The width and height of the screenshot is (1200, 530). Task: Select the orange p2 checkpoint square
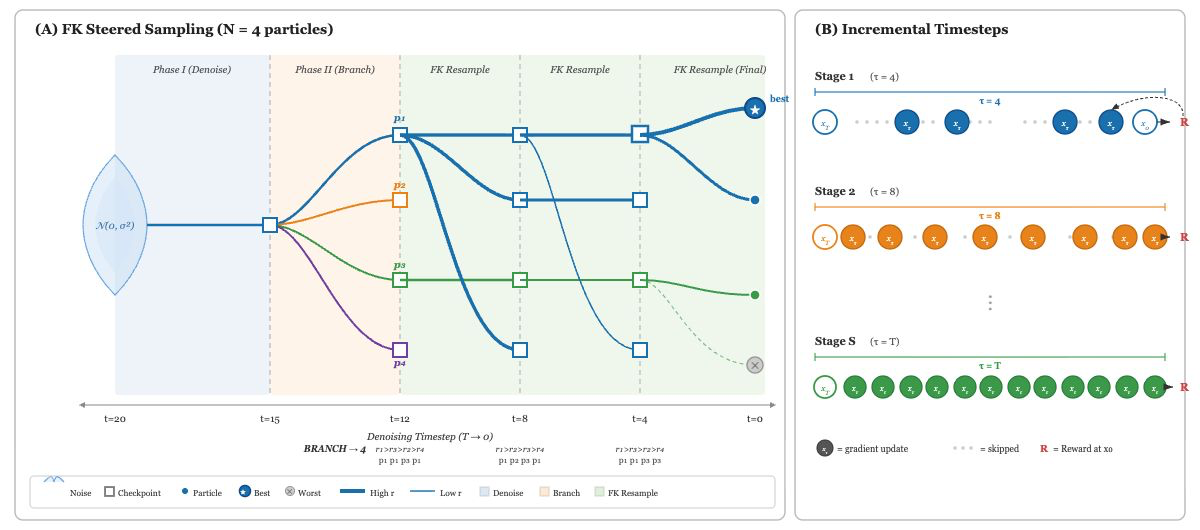[400, 200]
